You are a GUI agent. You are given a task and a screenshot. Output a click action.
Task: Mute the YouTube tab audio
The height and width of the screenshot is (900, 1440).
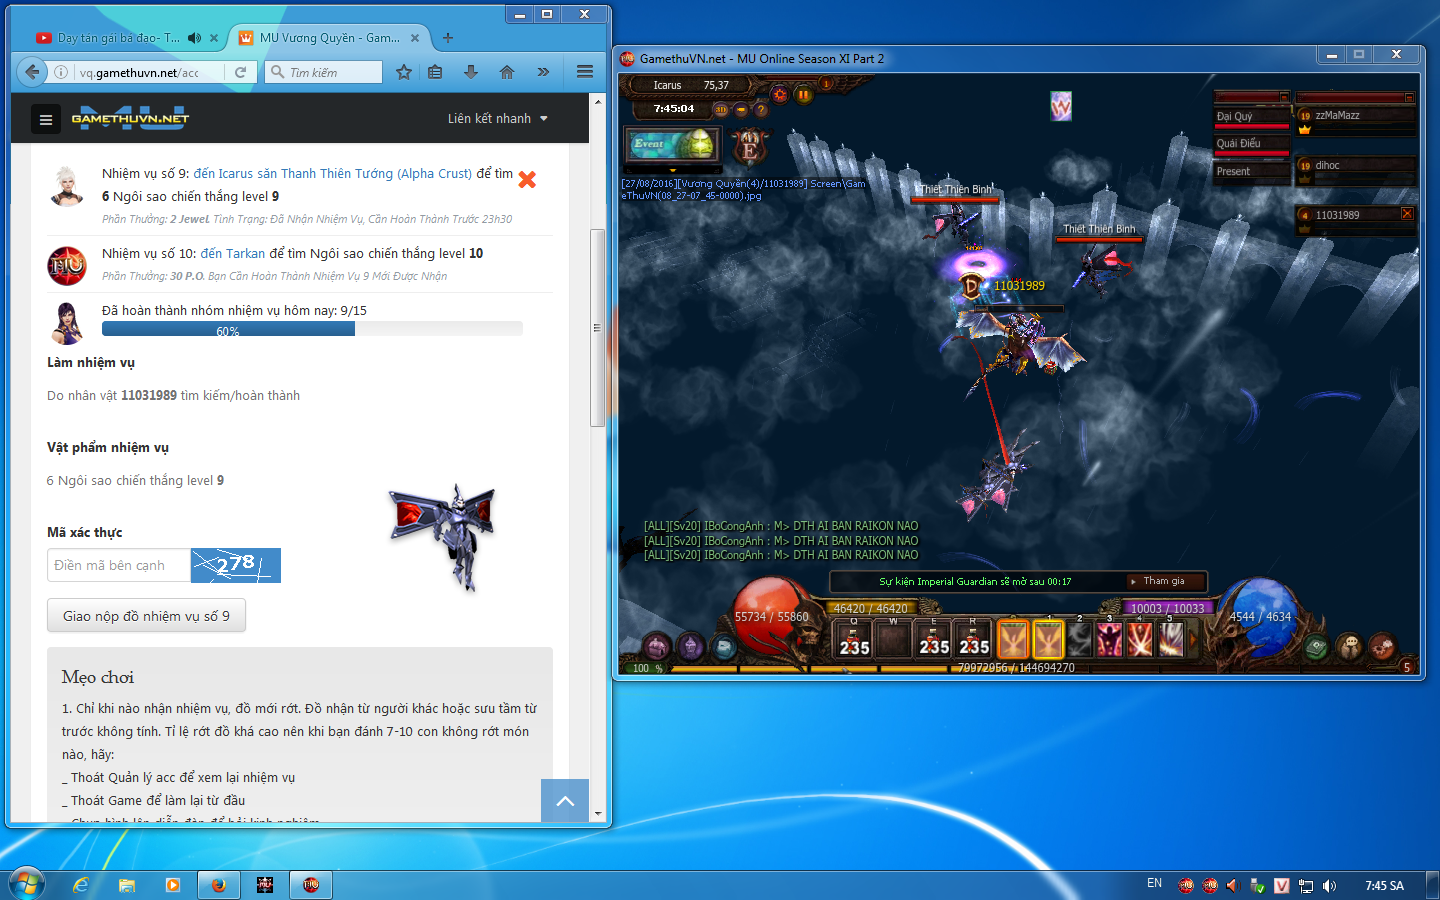point(194,38)
